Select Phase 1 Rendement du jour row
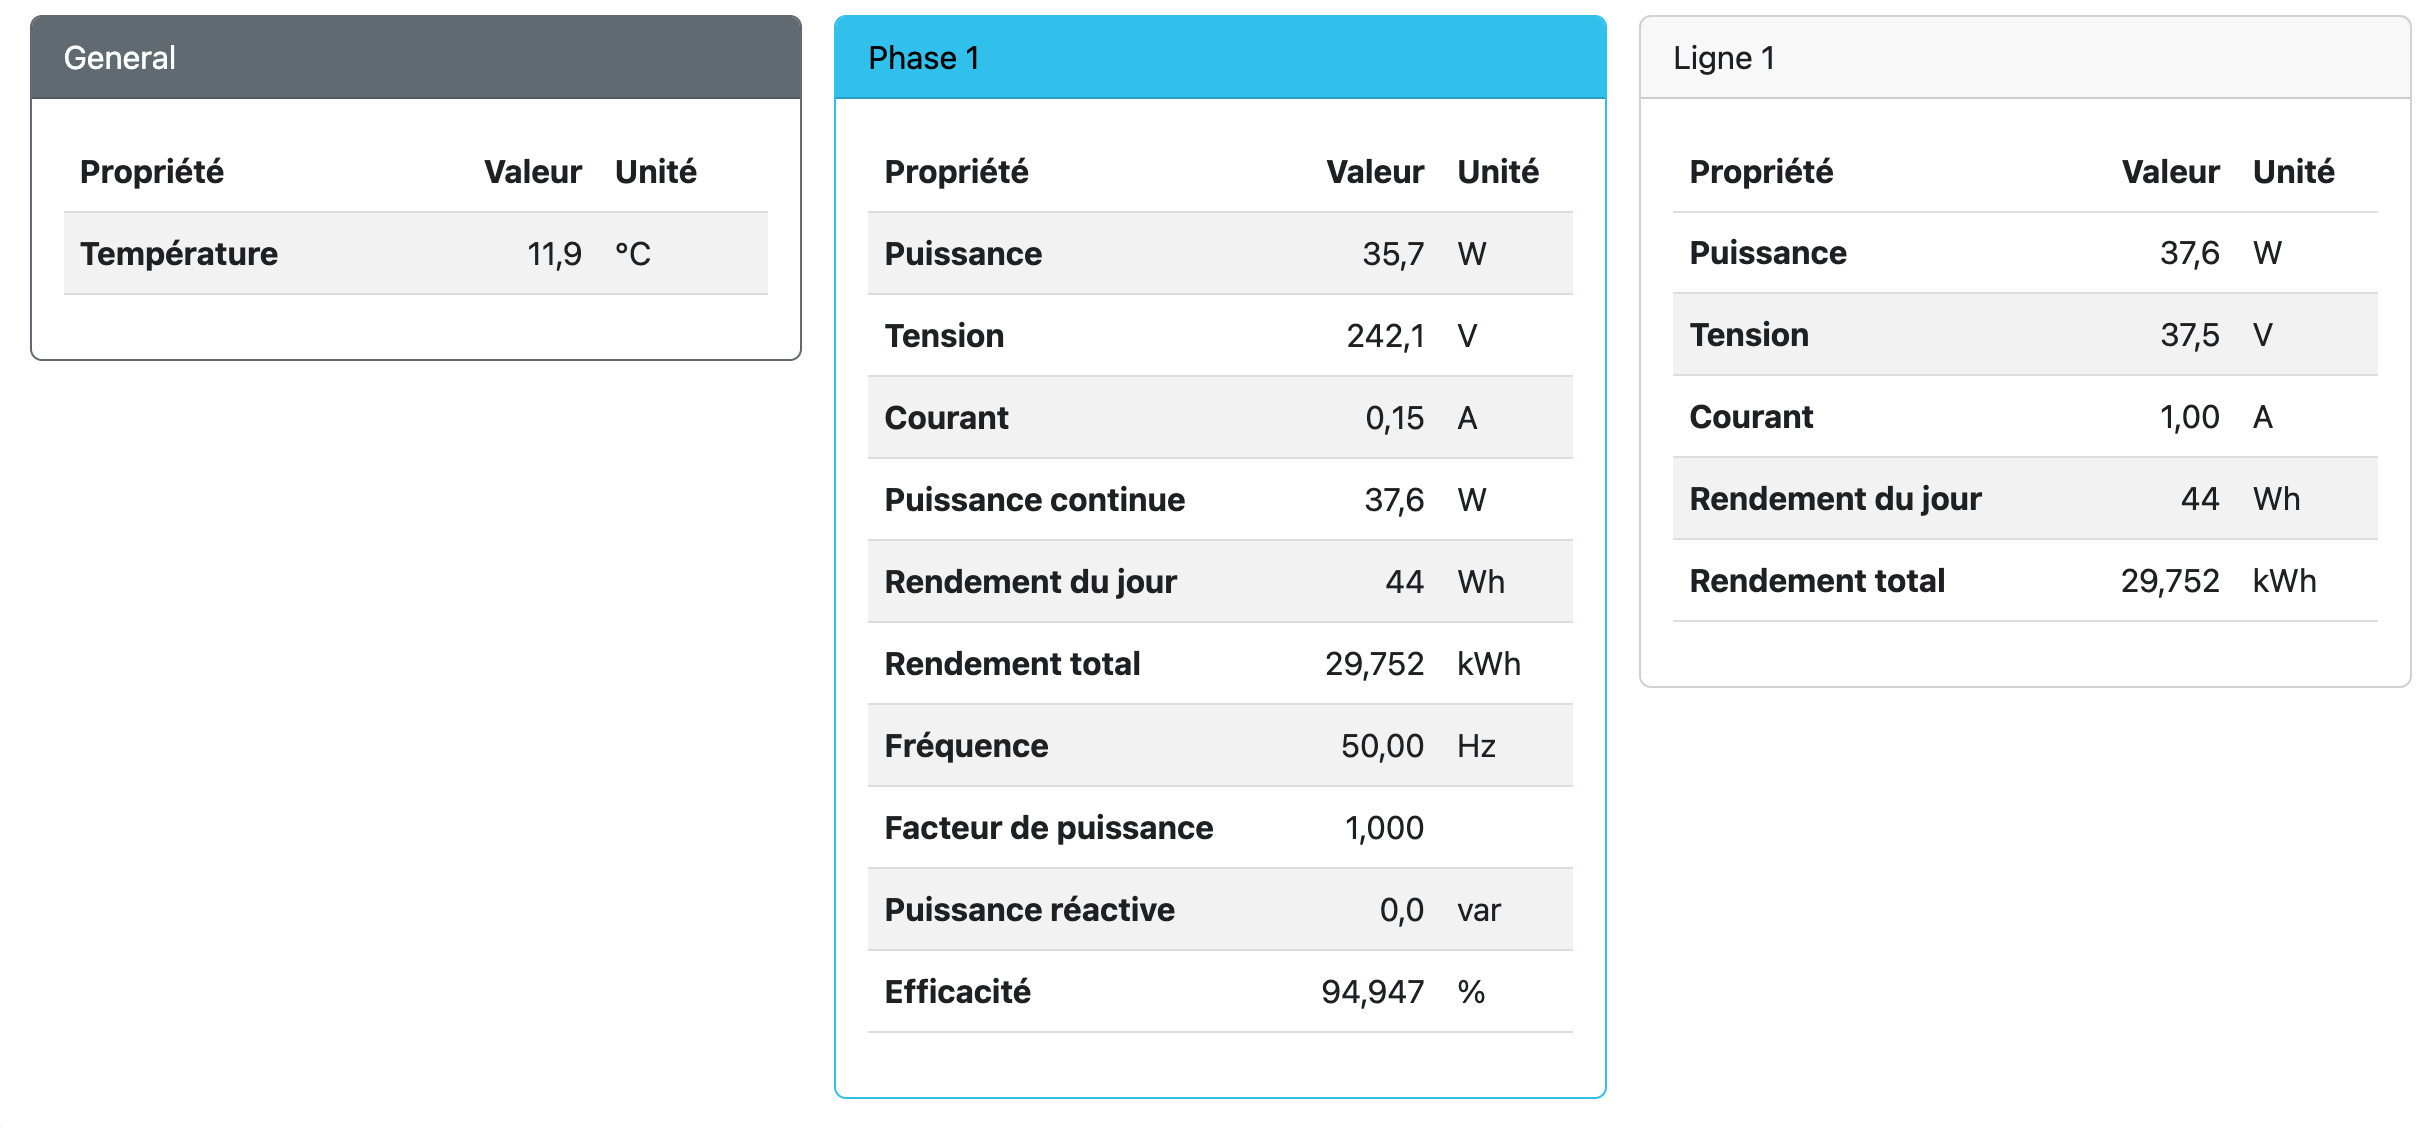Viewport: 2432px width, 1128px height. [x=1220, y=582]
